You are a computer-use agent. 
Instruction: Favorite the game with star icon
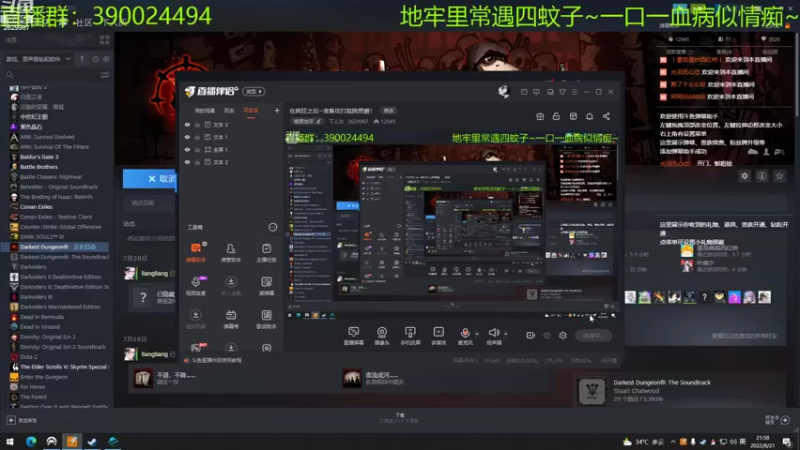[x=779, y=176]
